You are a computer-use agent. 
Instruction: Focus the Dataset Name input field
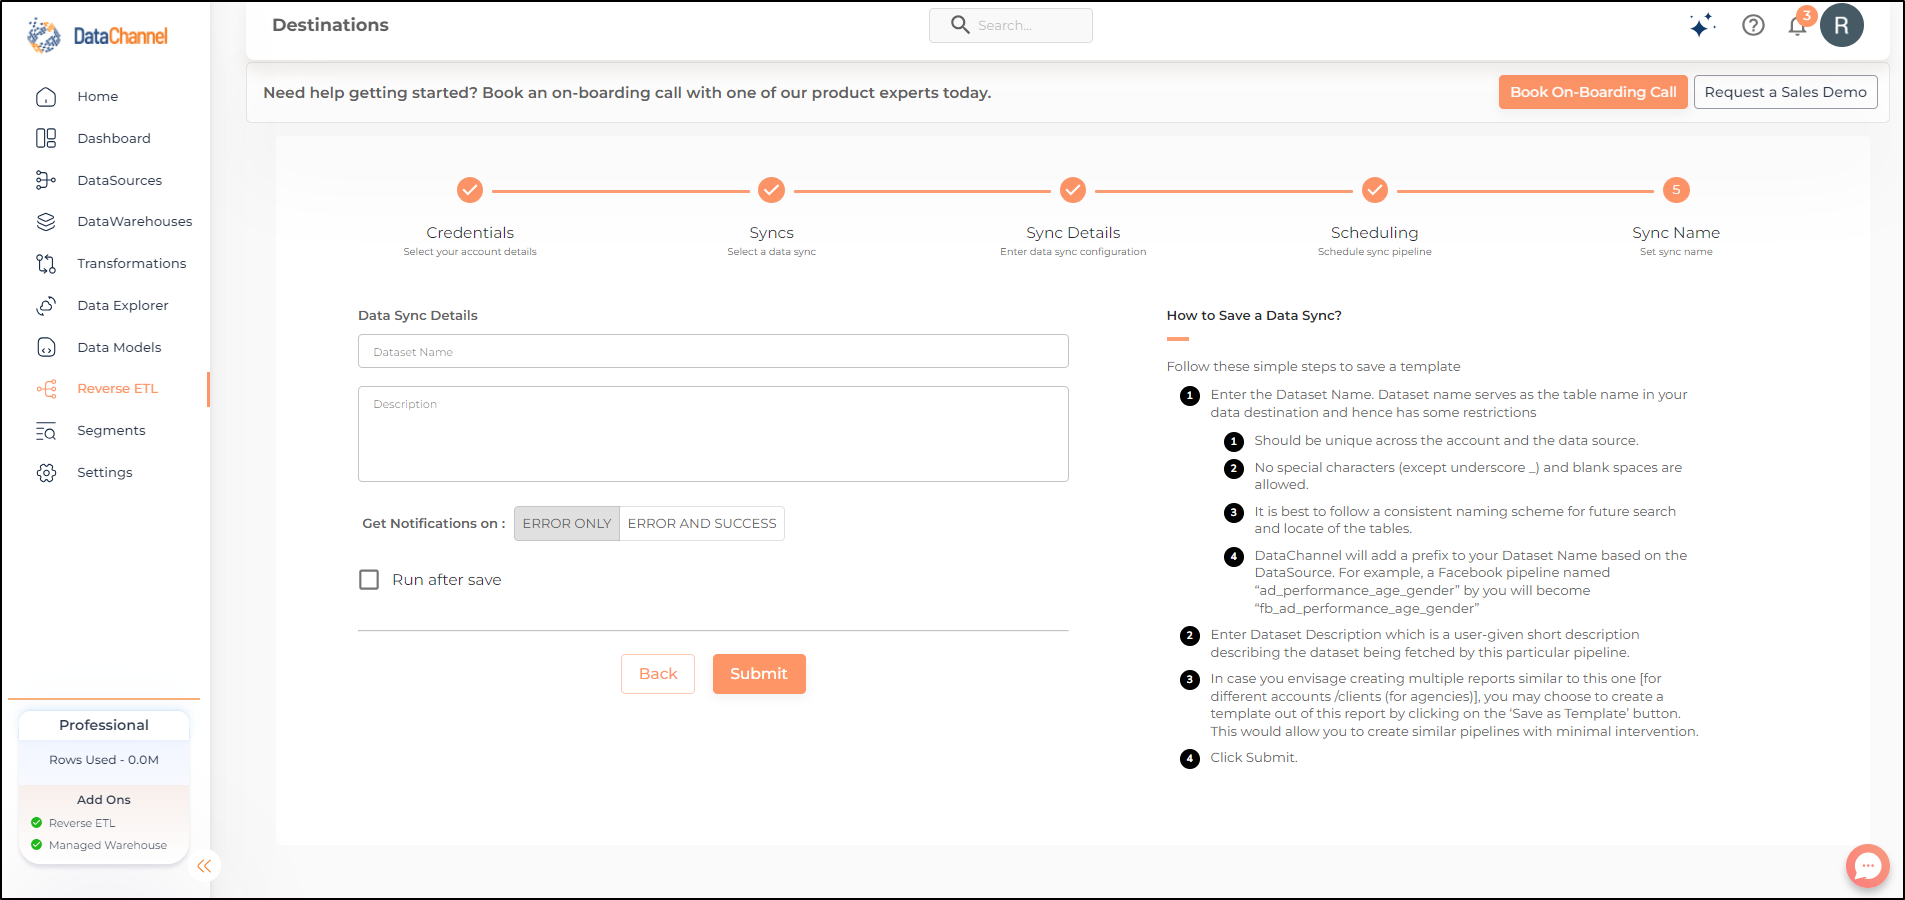tap(713, 352)
